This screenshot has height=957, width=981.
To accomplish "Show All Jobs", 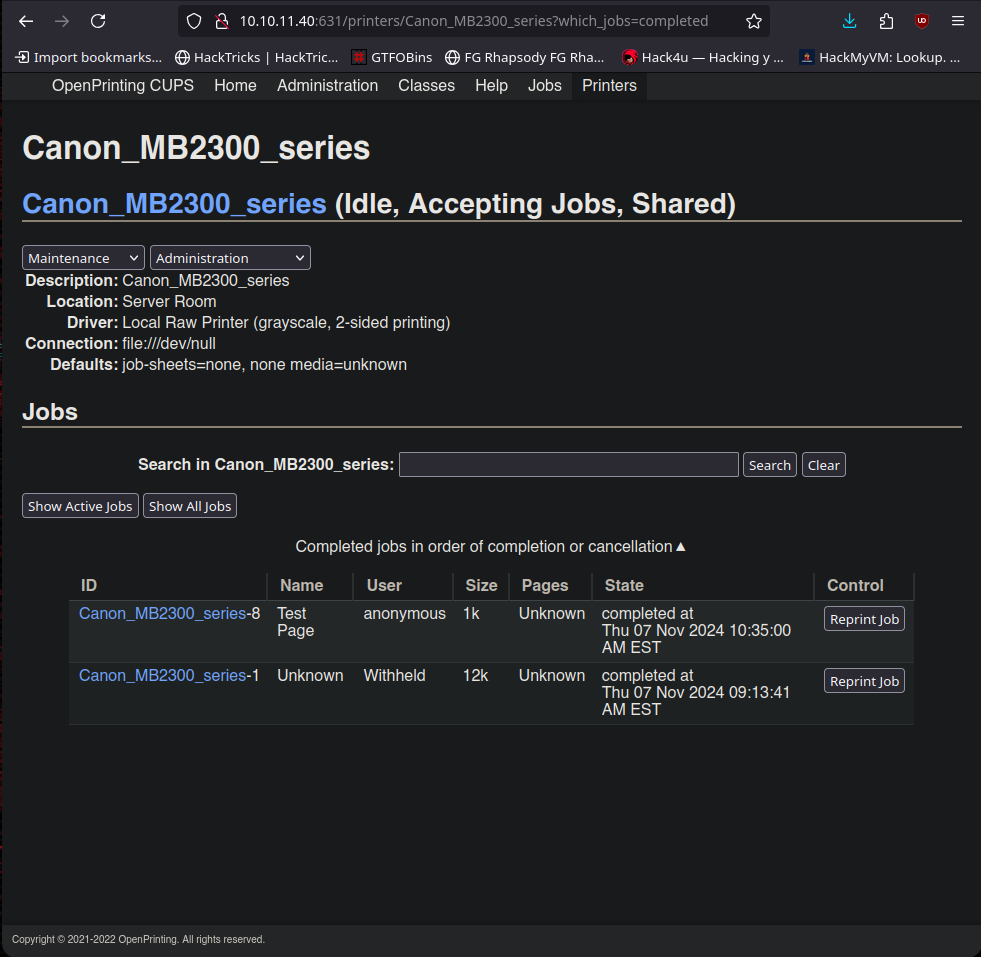I will [190, 506].
